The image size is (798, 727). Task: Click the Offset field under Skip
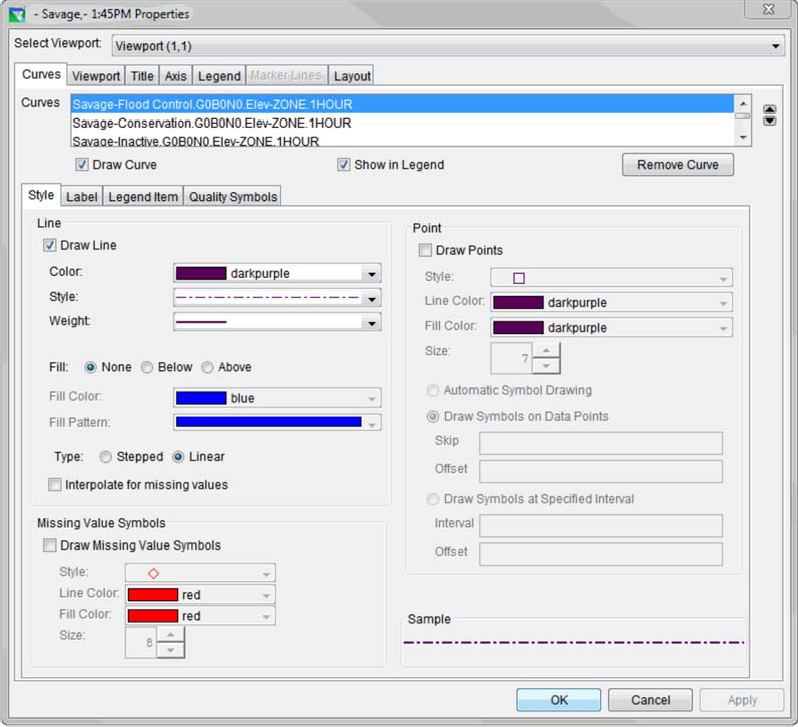pos(601,471)
